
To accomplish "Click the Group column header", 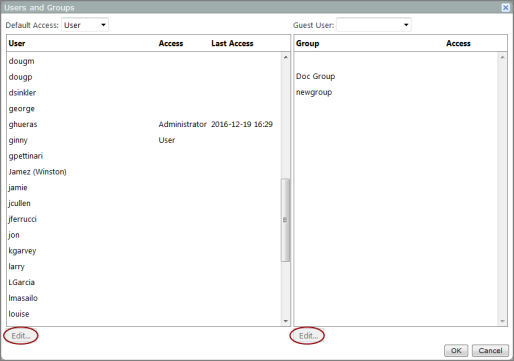I will point(308,43).
